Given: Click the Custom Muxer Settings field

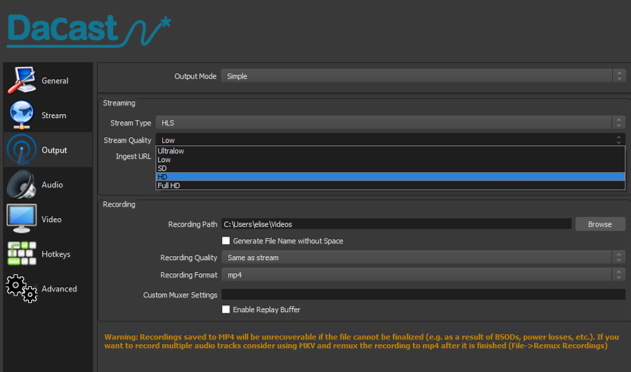Looking at the screenshot, I should [x=423, y=294].
